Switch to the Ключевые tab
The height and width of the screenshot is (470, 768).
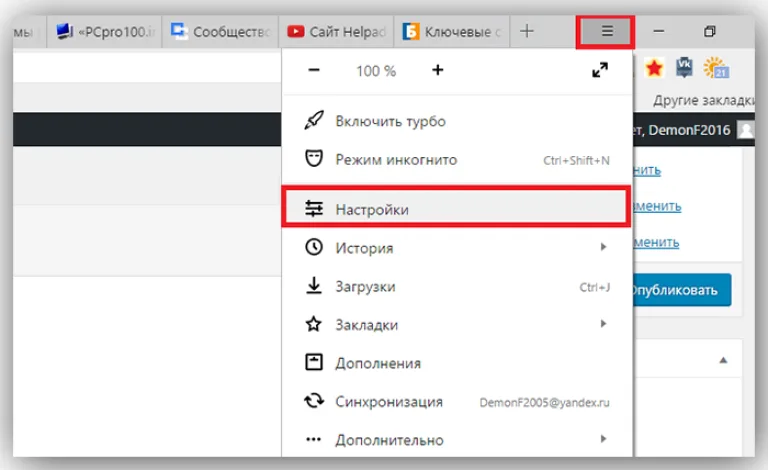click(x=452, y=32)
